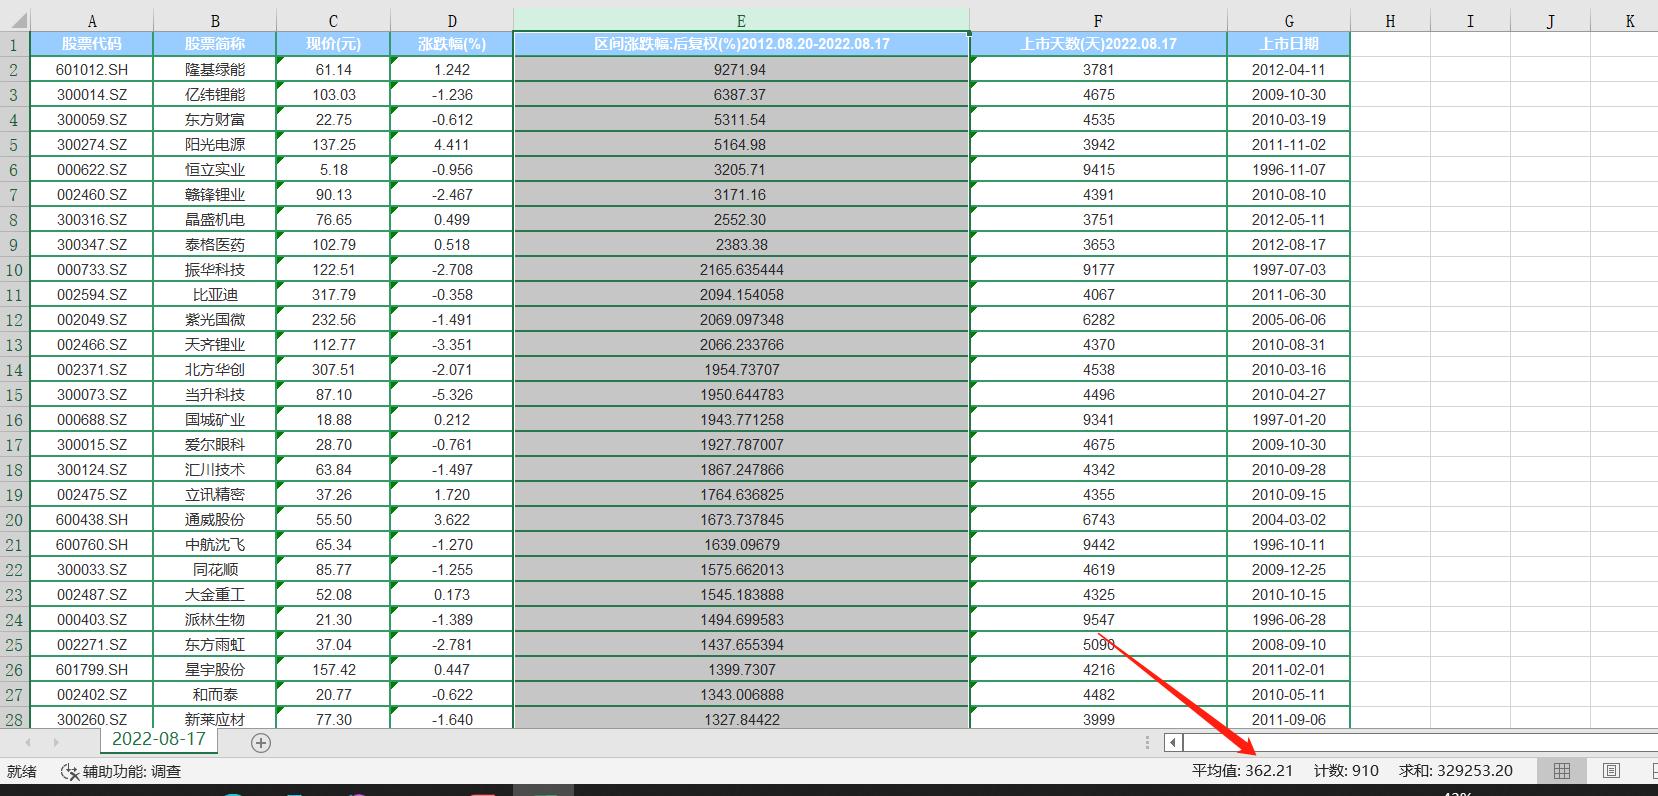
Task: Click the select-all corner of the grid
Action: (x=14, y=20)
